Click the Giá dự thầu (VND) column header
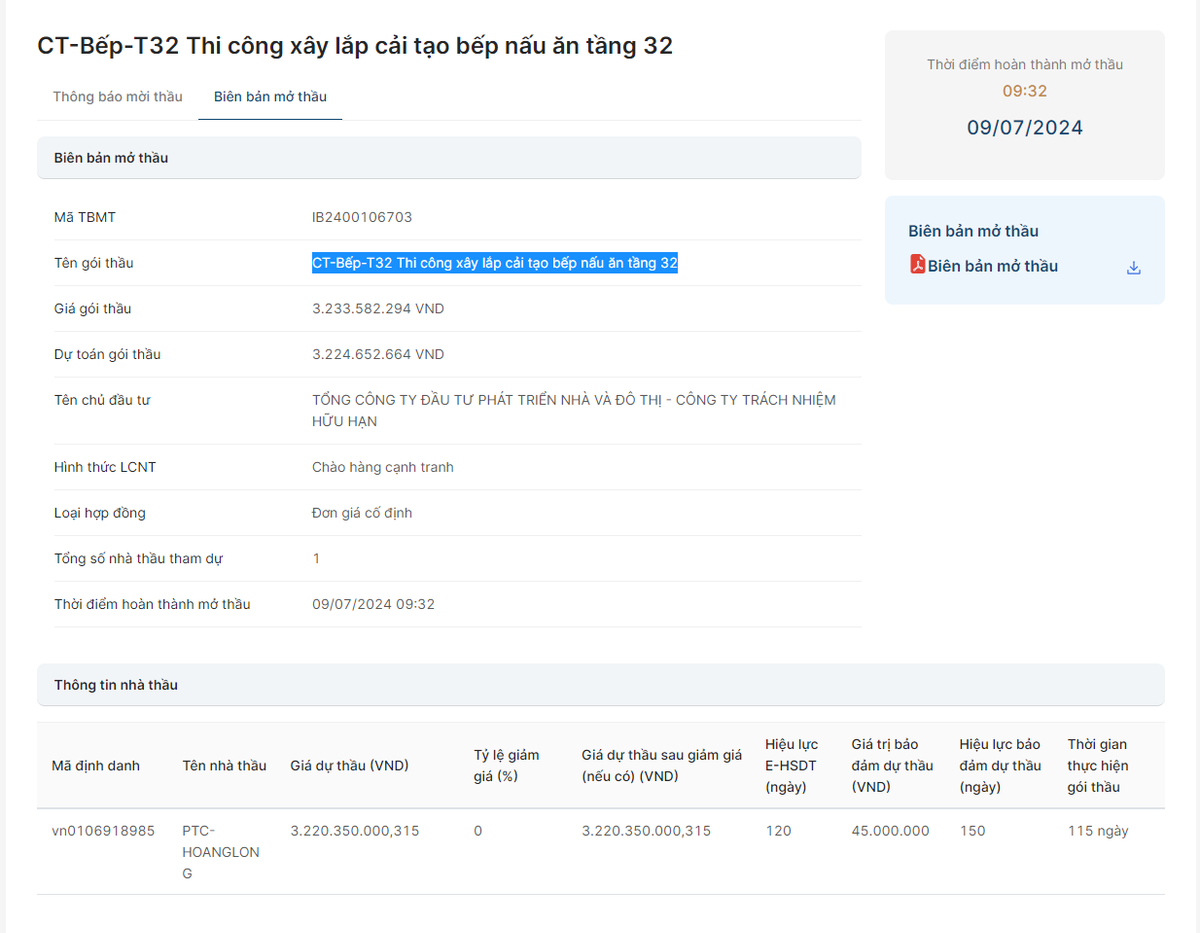Screen dimensions: 1200x933 [349, 766]
